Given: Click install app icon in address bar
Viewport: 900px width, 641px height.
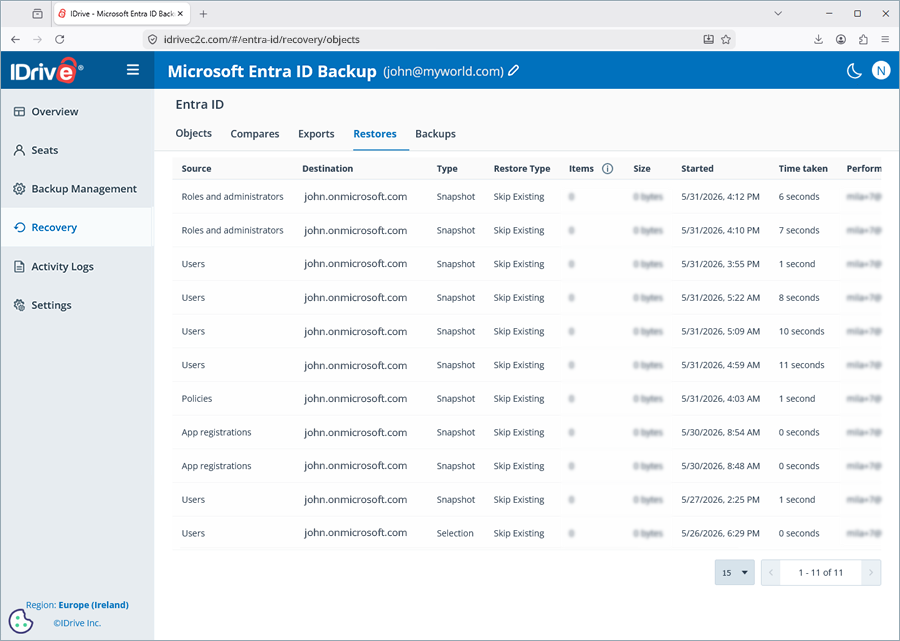Looking at the screenshot, I should tap(708, 40).
